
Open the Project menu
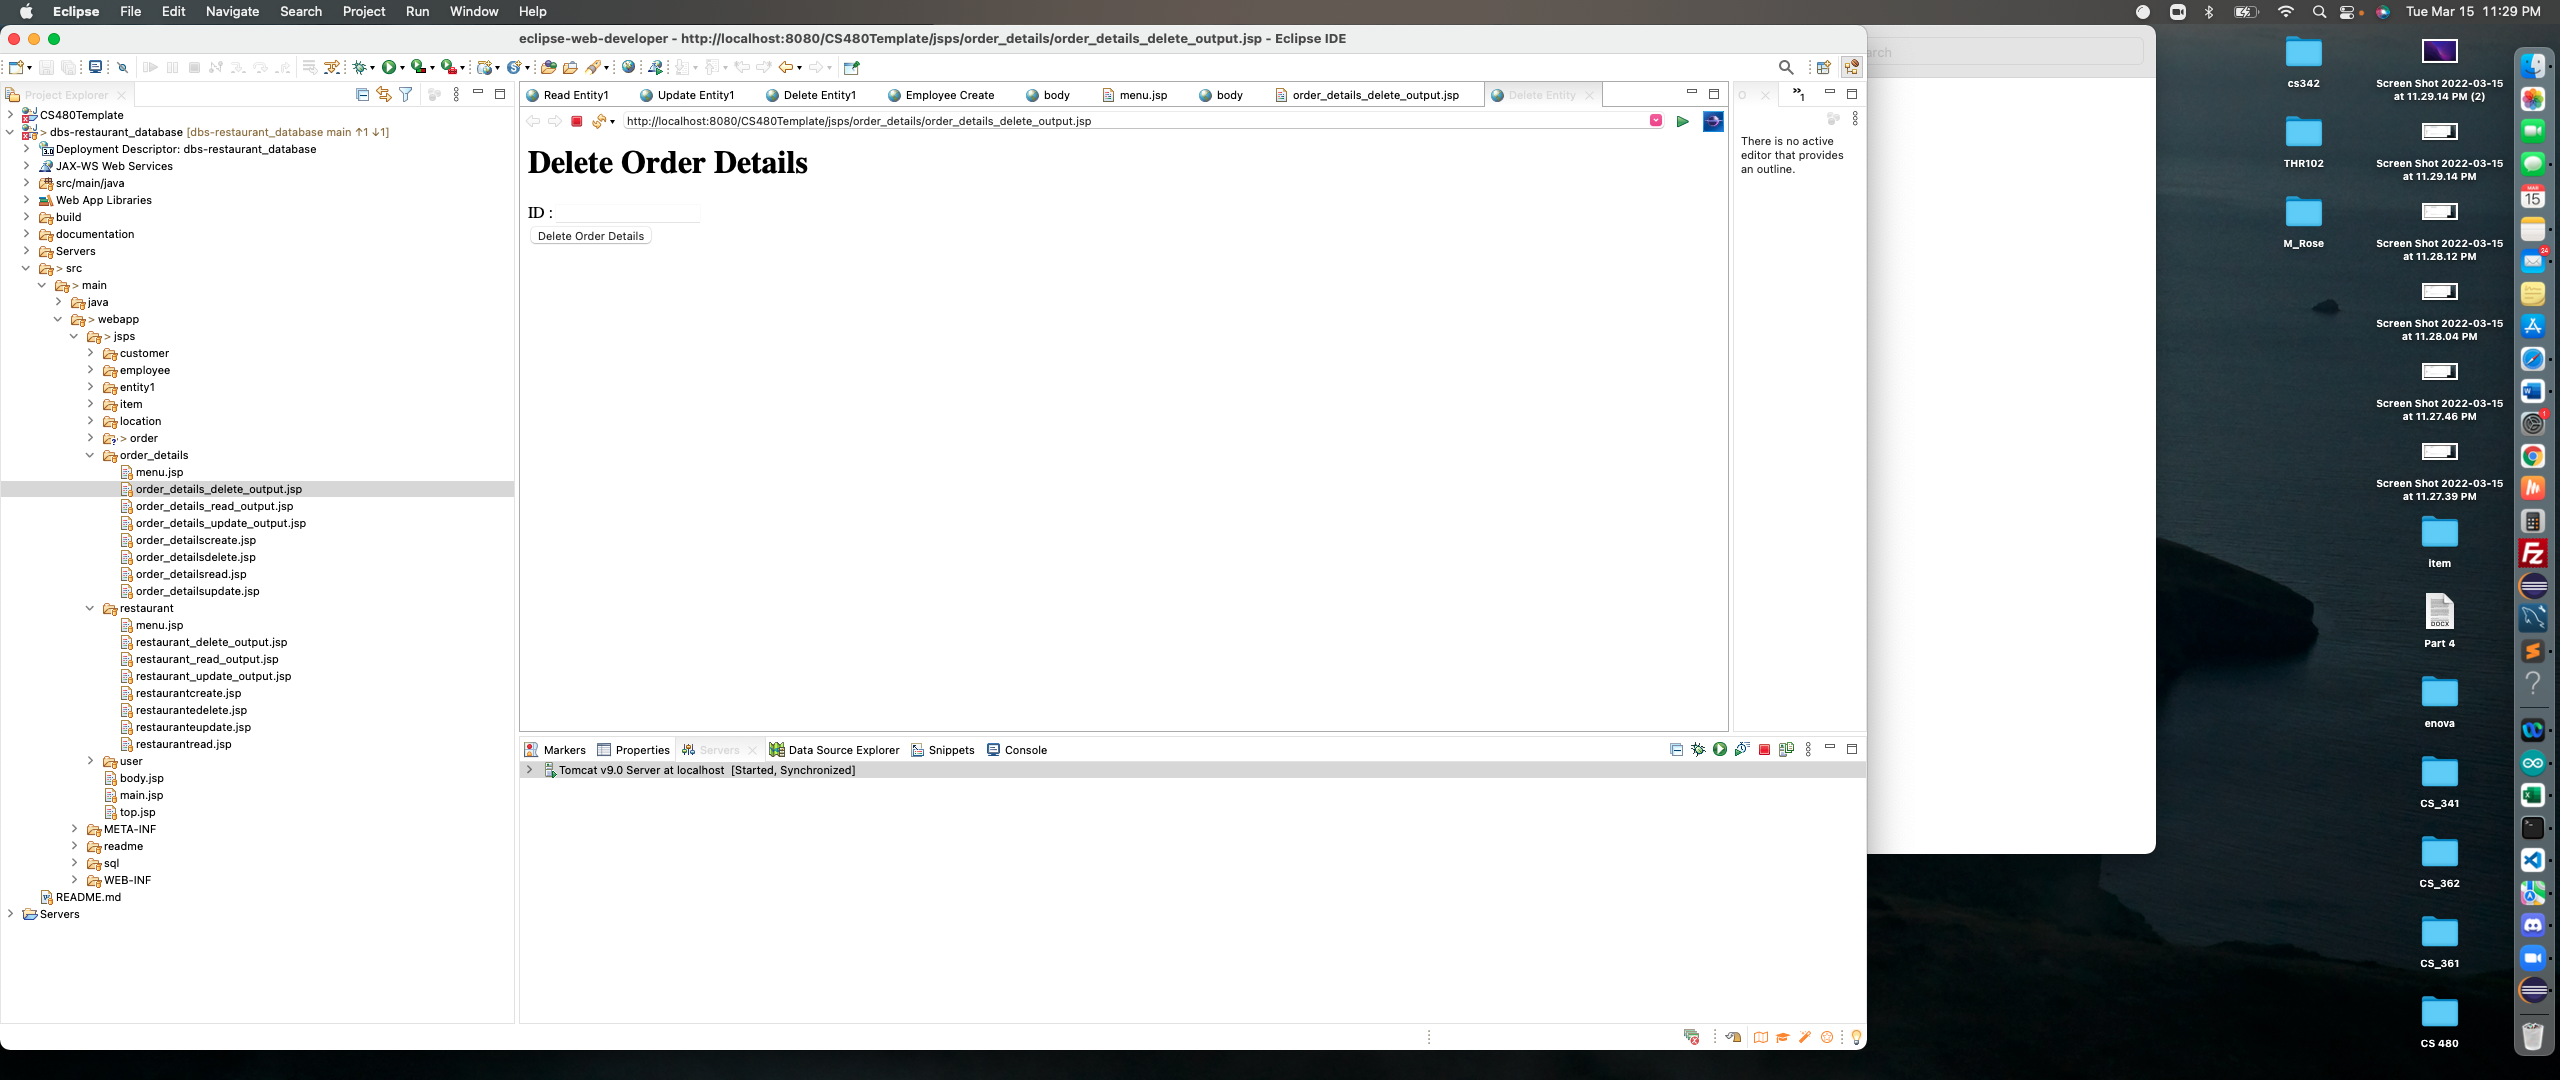pos(363,12)
